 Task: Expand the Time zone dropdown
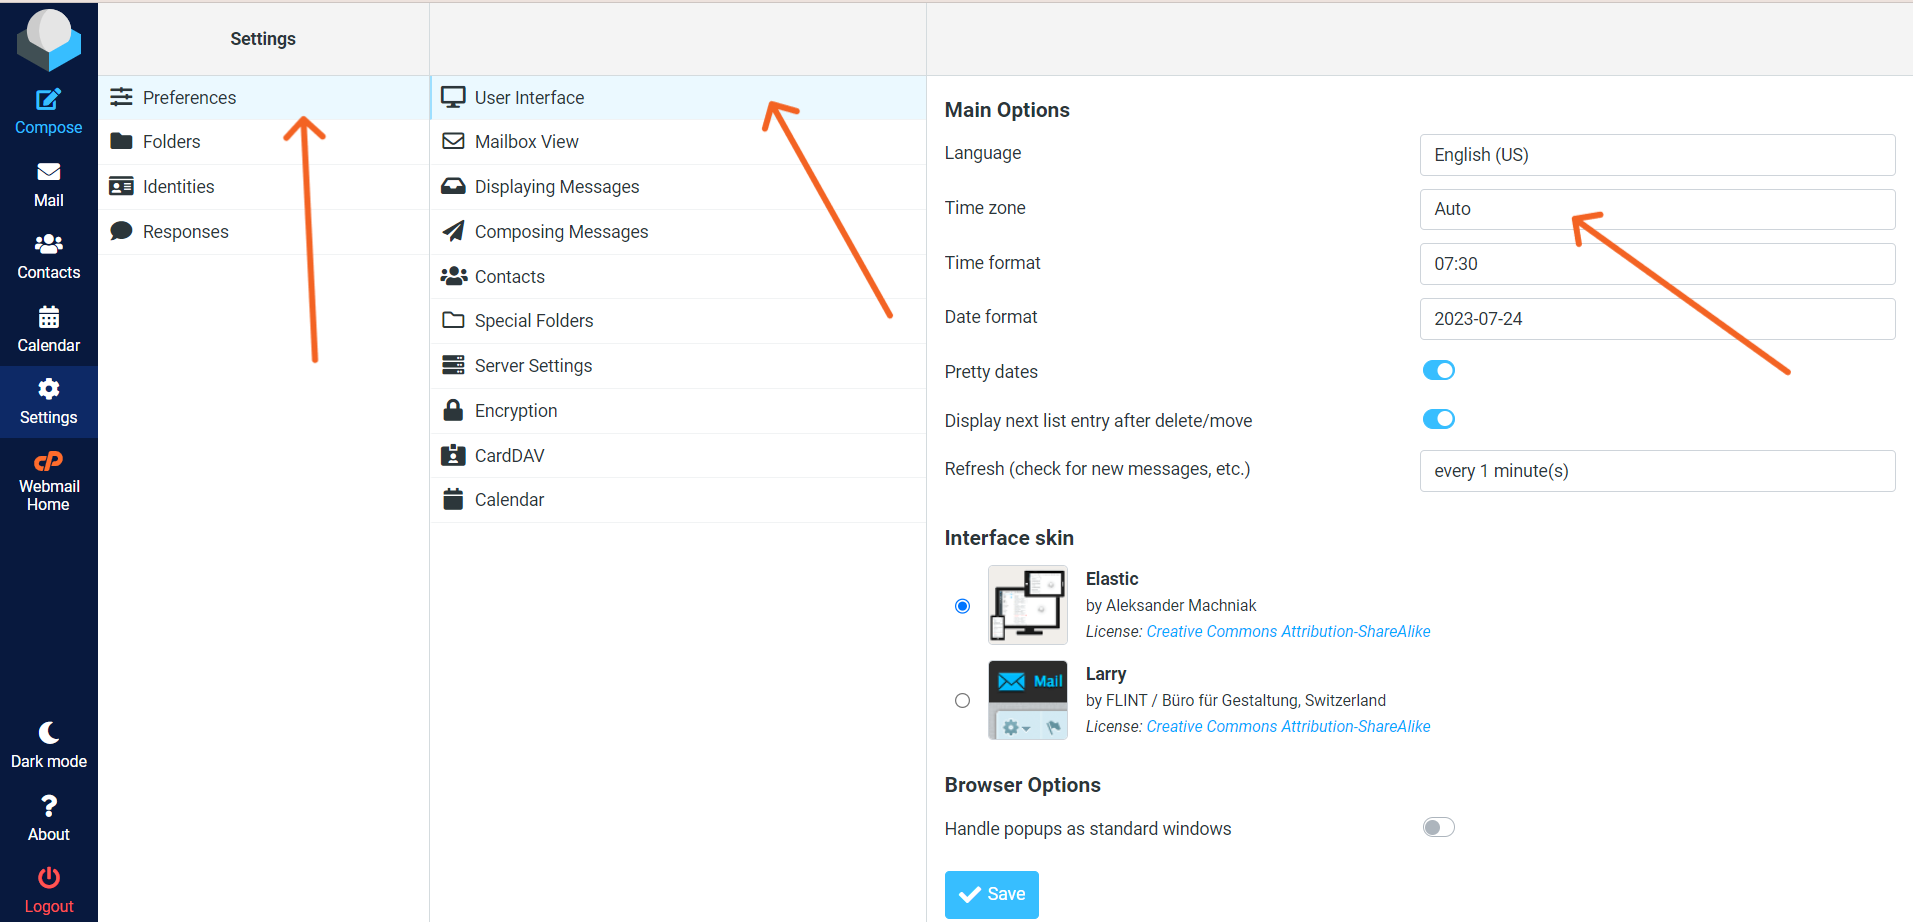tap(1656, 210)
